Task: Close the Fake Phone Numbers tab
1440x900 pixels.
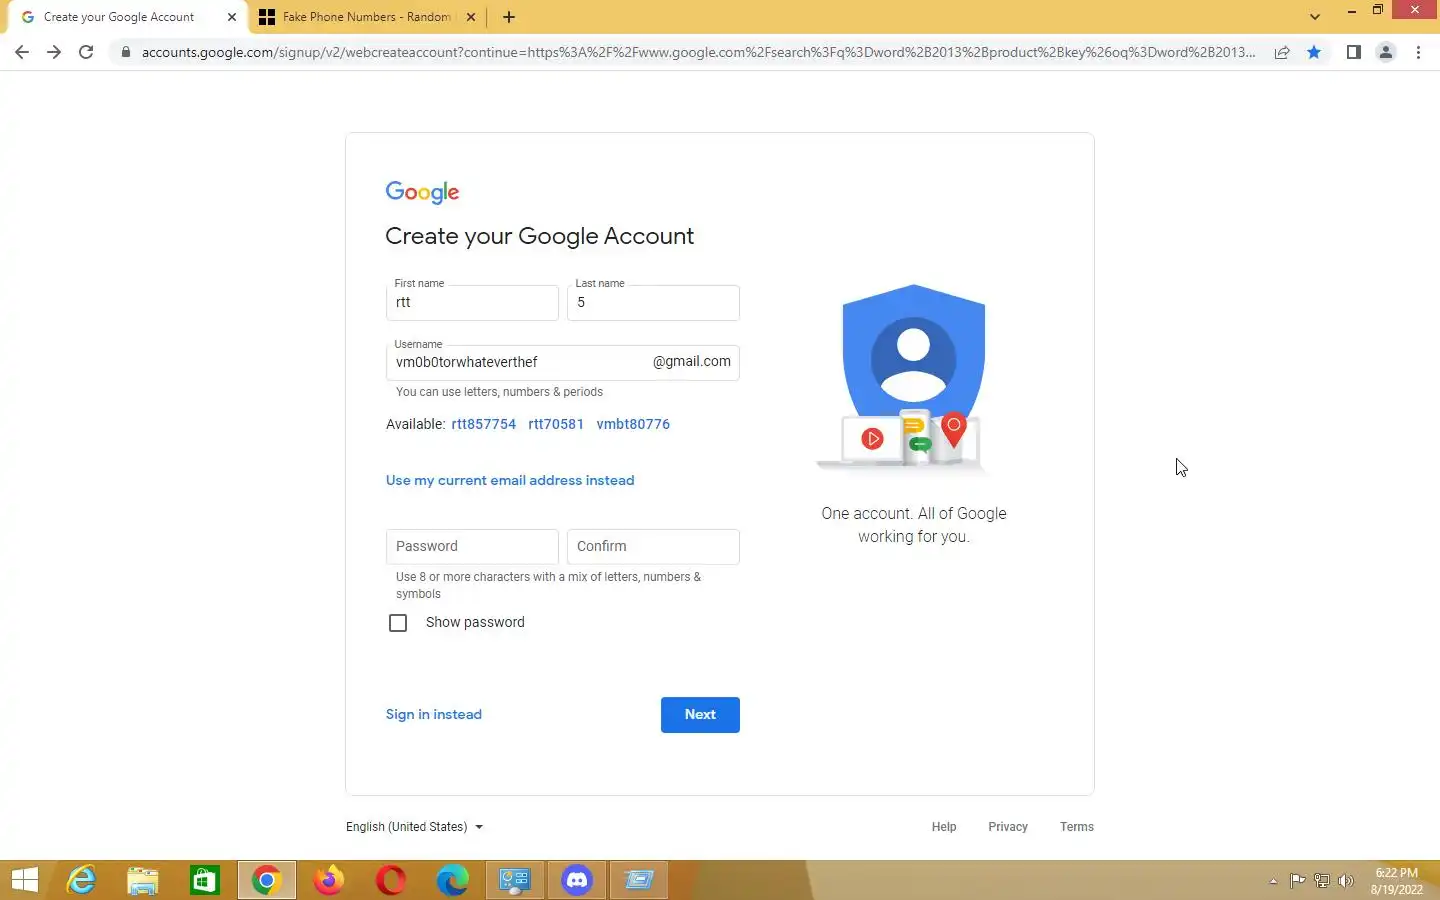Action: [471, 17]
